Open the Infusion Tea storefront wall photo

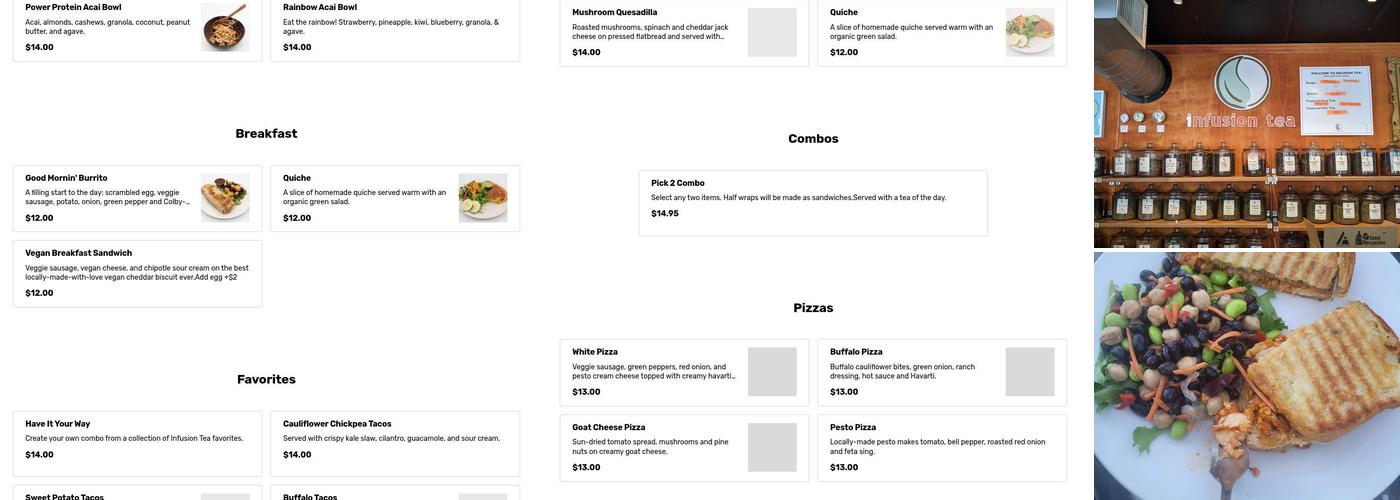1246,124
